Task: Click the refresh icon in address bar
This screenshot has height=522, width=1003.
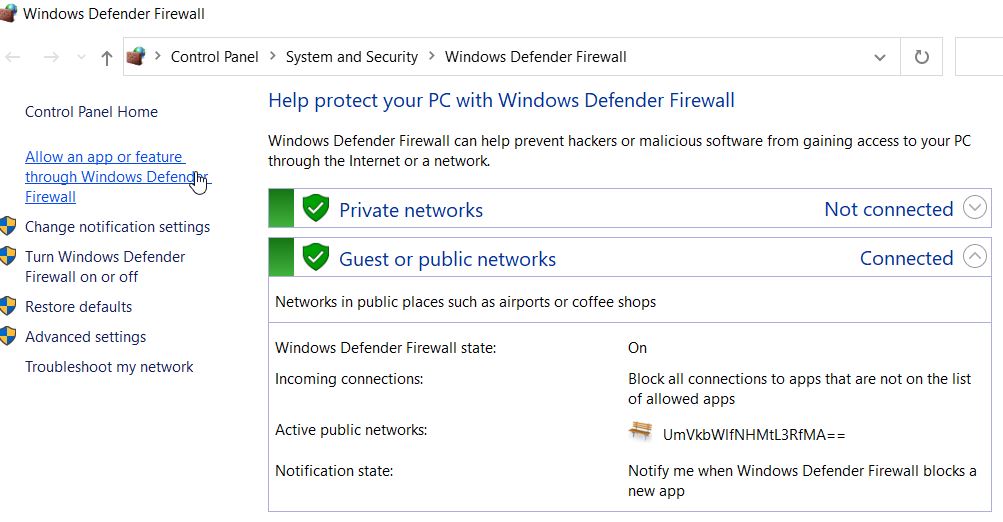Action: [921, 57]
